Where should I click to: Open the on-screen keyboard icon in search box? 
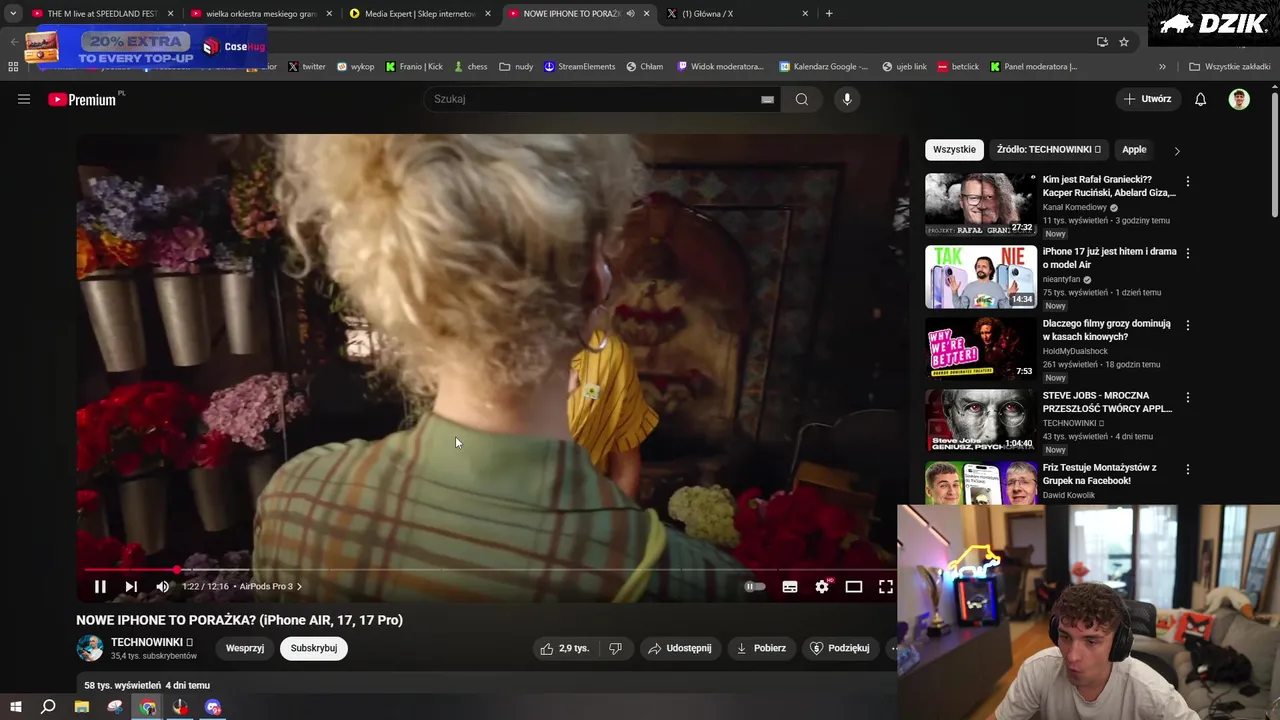tap(767, 100)
